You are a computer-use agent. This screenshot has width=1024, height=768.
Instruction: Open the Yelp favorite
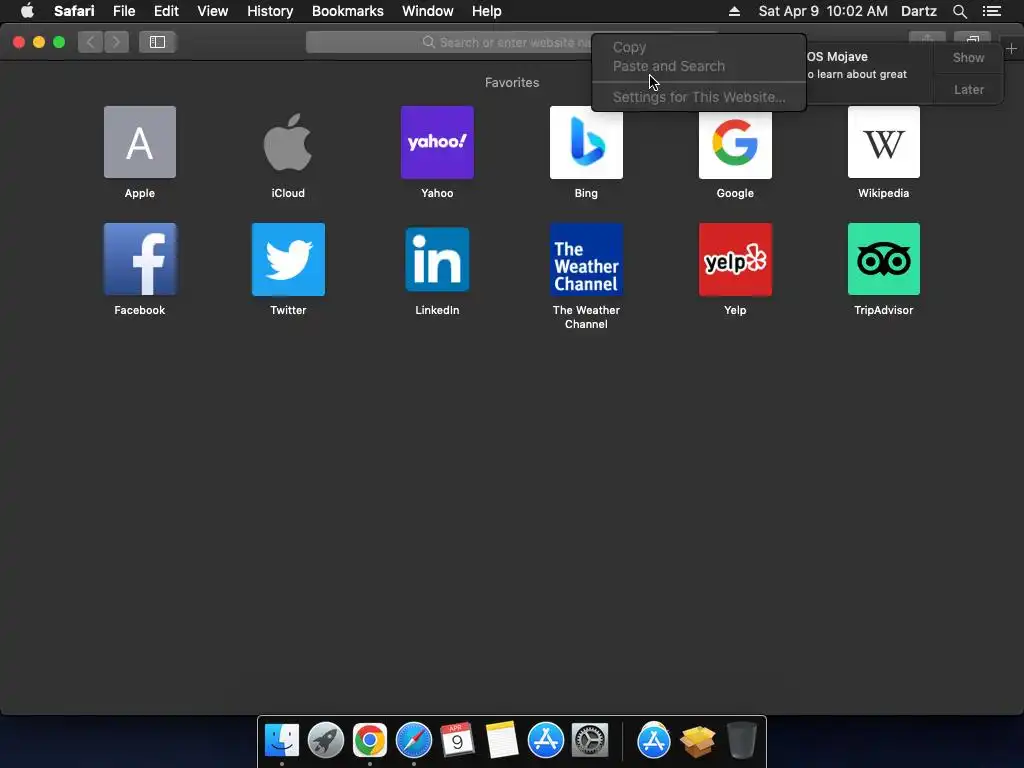click(735, 259)
